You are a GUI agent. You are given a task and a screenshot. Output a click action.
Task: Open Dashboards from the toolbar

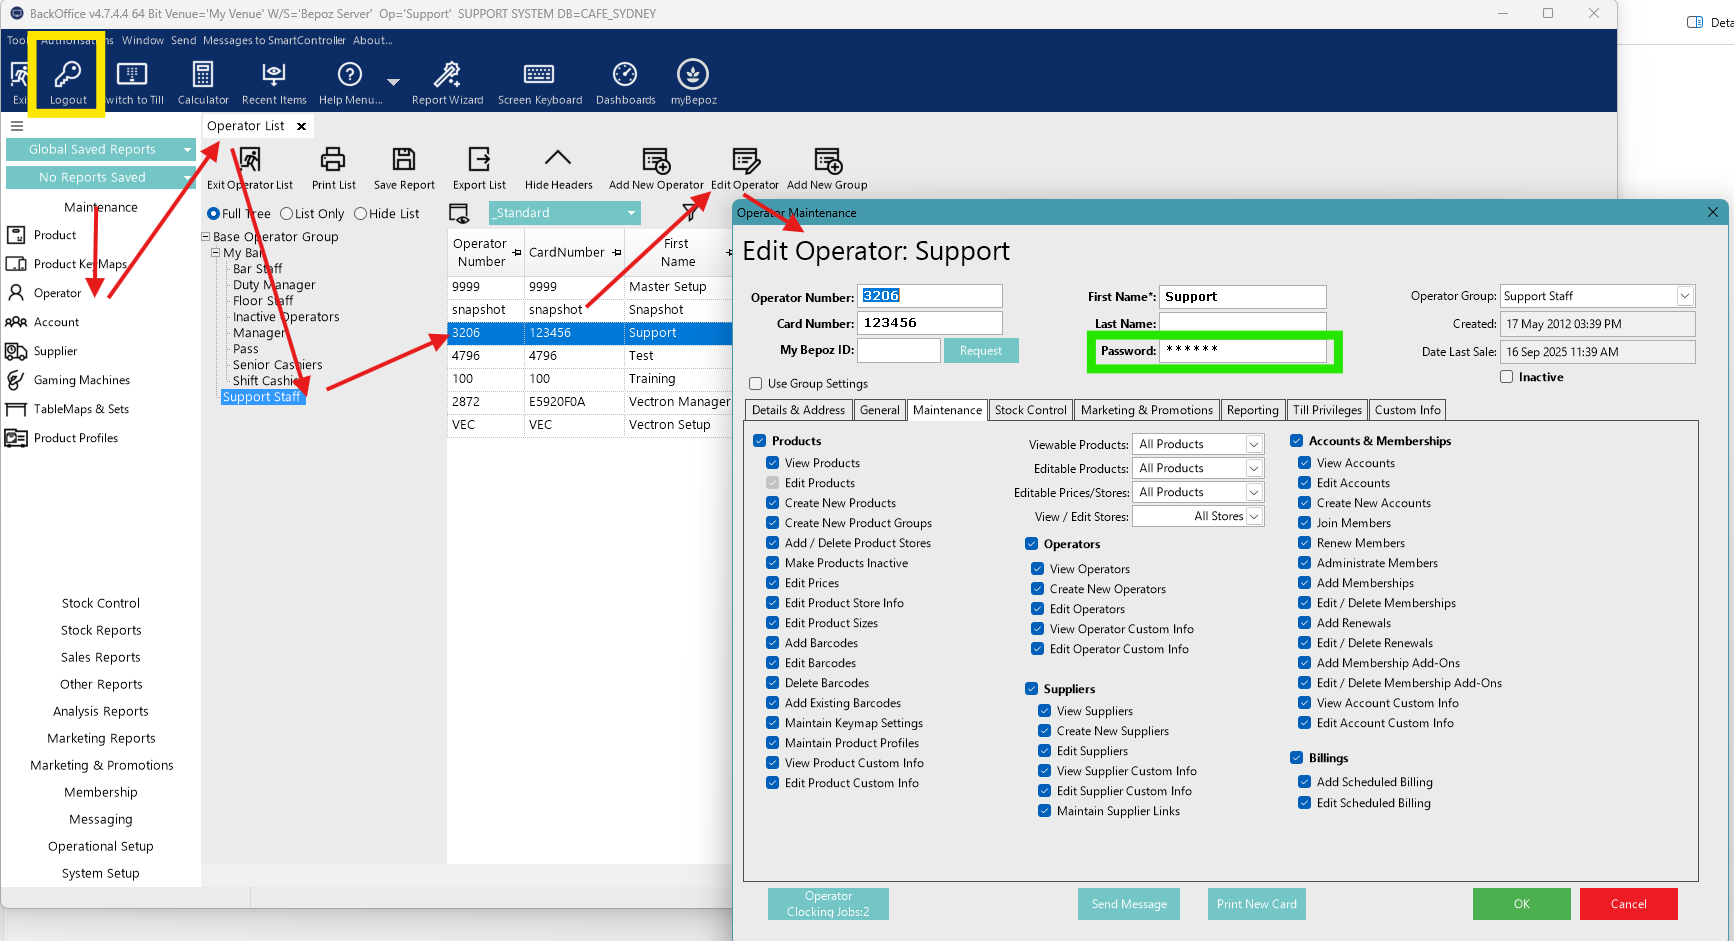point(625,75)
